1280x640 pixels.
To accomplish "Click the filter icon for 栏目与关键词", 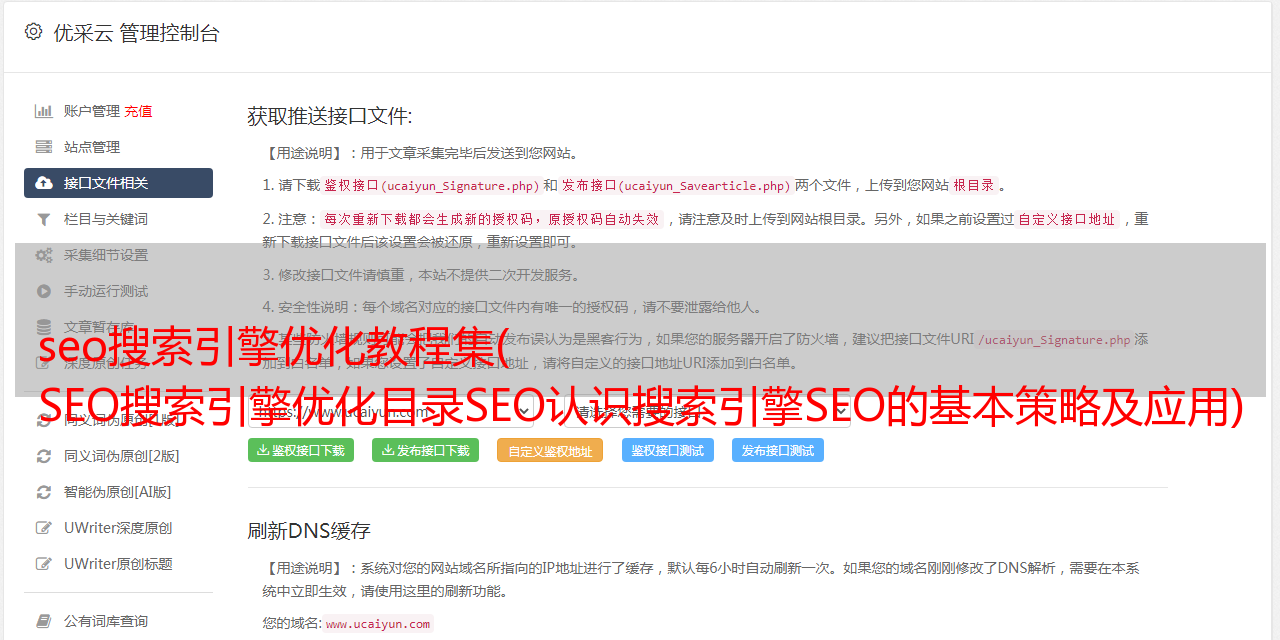I will (44, 219).
